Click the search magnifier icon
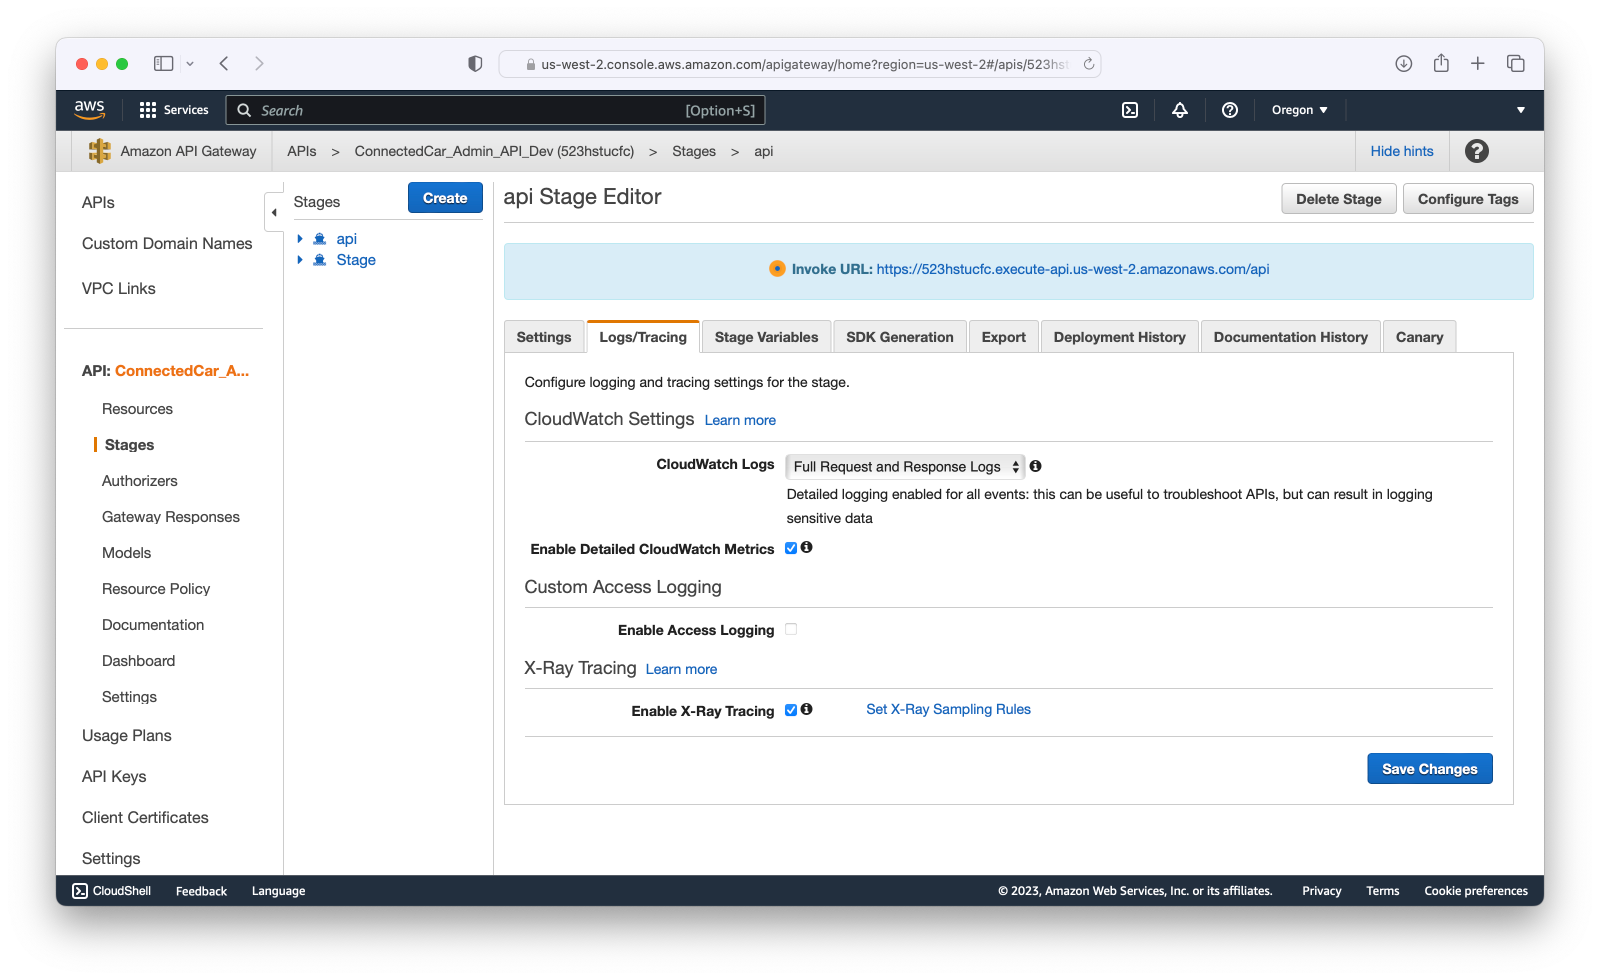This screenshot has width=1600, height=980. click(244, 110)
